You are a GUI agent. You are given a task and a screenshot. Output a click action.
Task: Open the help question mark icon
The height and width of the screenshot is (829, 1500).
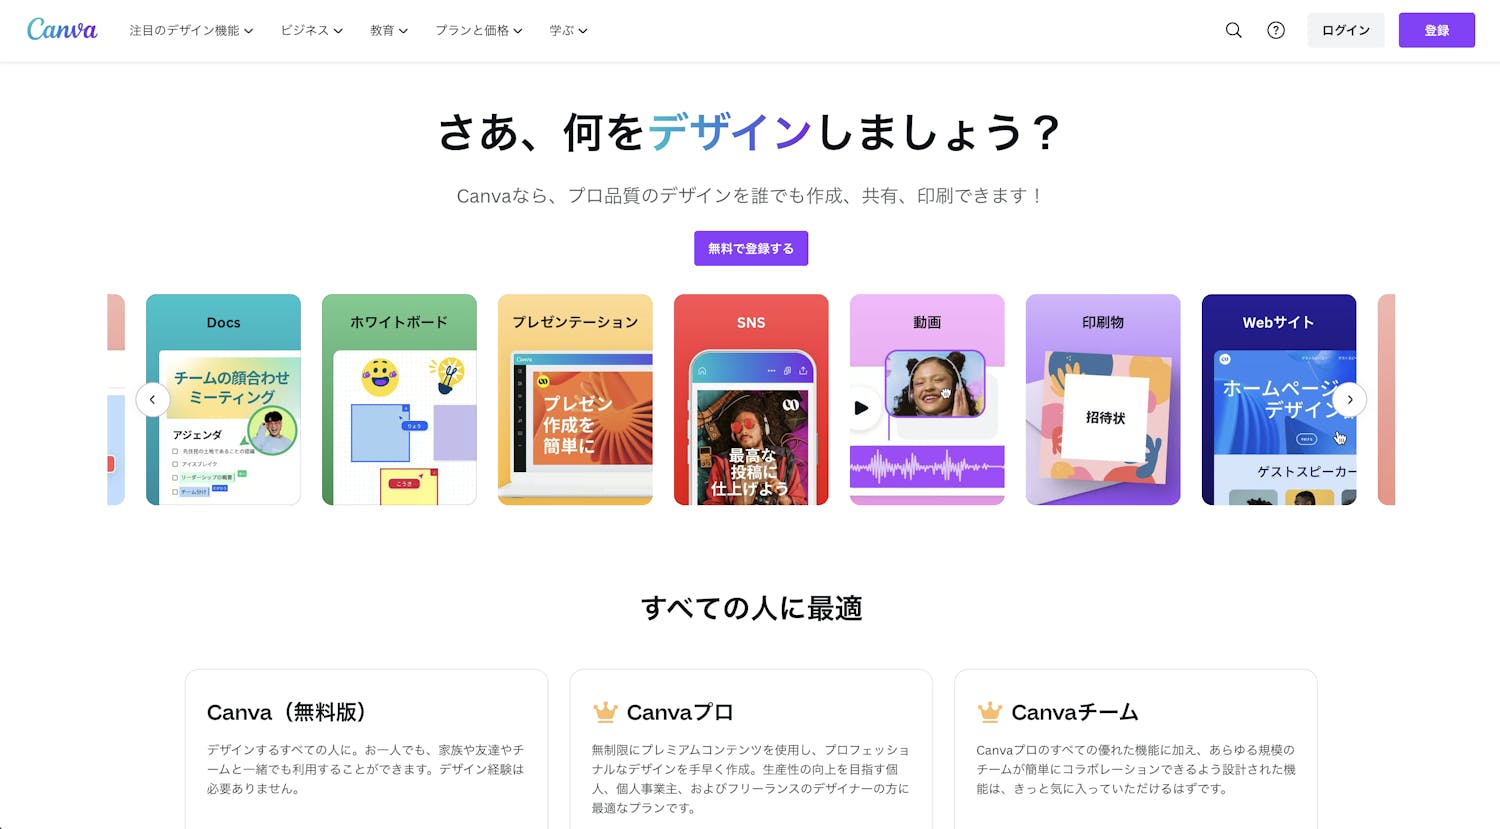point(1276,30)
